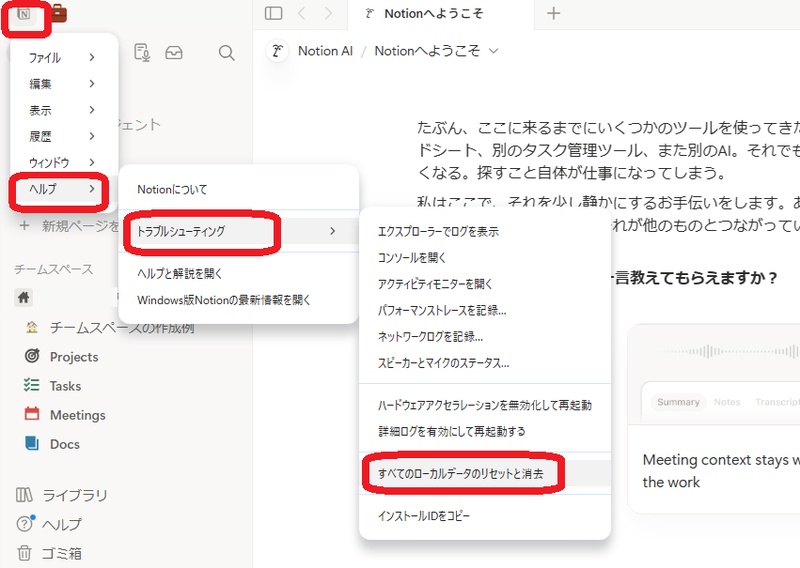The image size is (800, 568).
Task: Choose エクスプローラーでログを表示
Action: coord(485,232)
